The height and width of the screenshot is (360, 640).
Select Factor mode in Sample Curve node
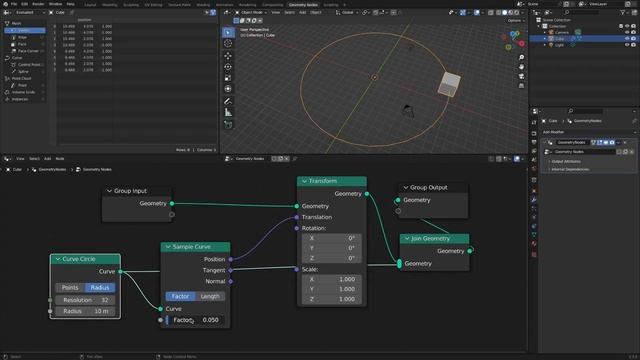click(180, 296)
